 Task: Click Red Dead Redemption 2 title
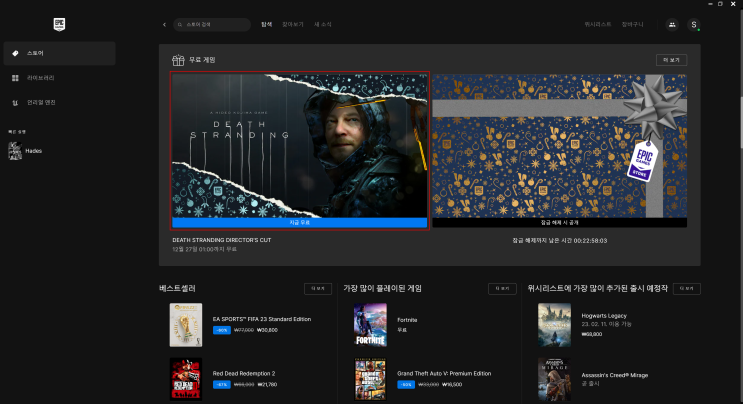[x=244, y=374]
